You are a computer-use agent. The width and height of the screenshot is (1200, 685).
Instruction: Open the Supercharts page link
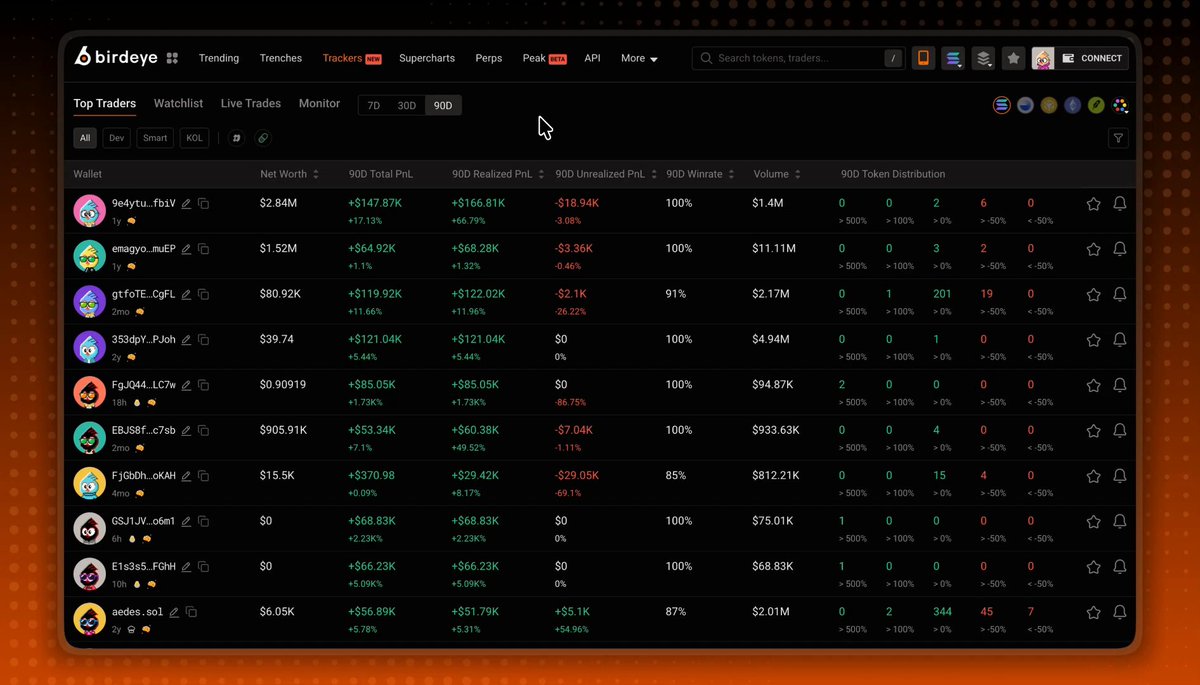427,58
